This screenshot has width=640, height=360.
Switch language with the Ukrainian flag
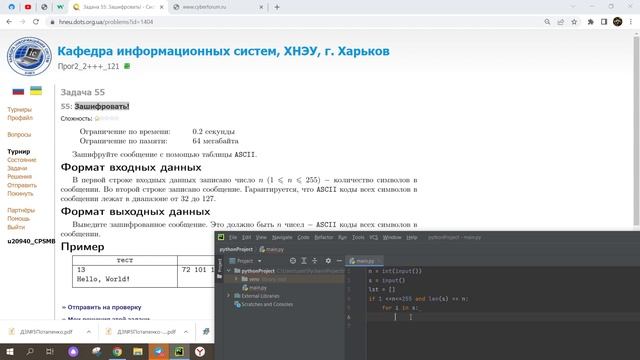pos(36,91)
